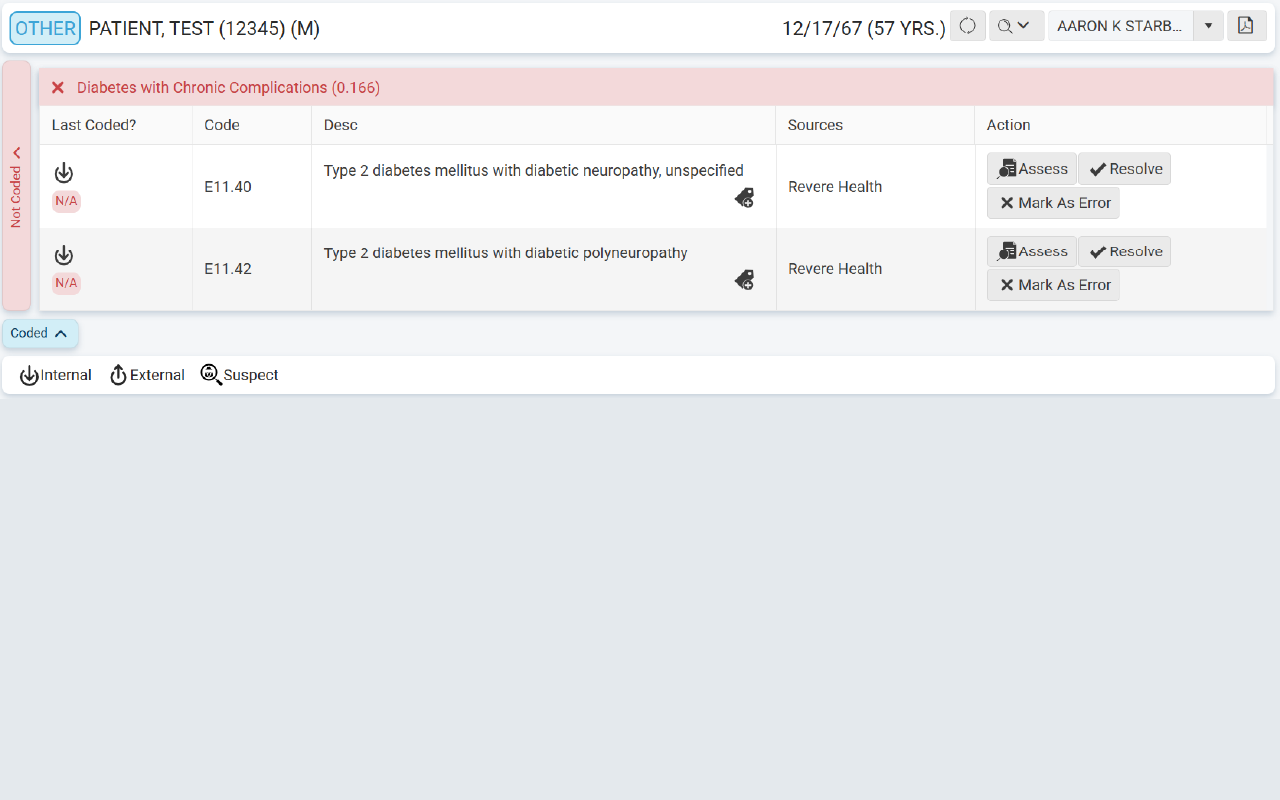Click the internal source icon in E11.42 row
This screenshot has width=1280, height=800.
pos(64,255)
